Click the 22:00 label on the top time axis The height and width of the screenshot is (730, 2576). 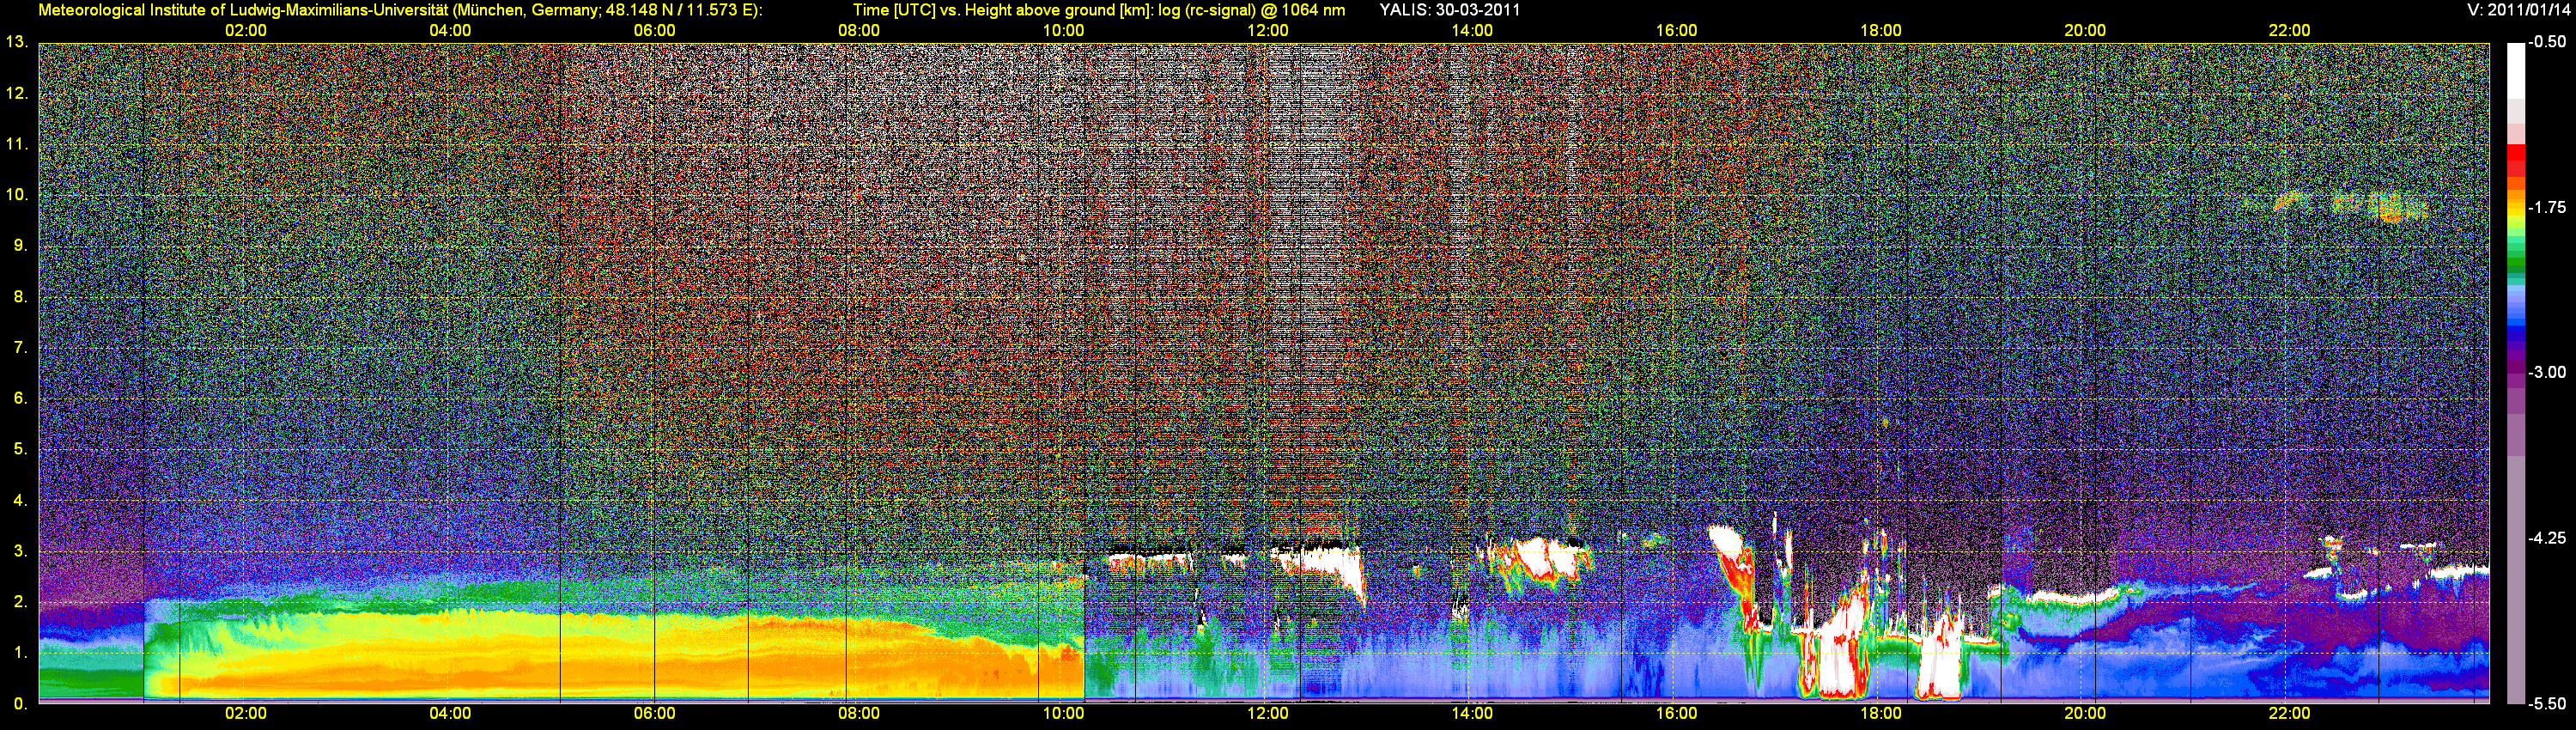click(2289, 31)
